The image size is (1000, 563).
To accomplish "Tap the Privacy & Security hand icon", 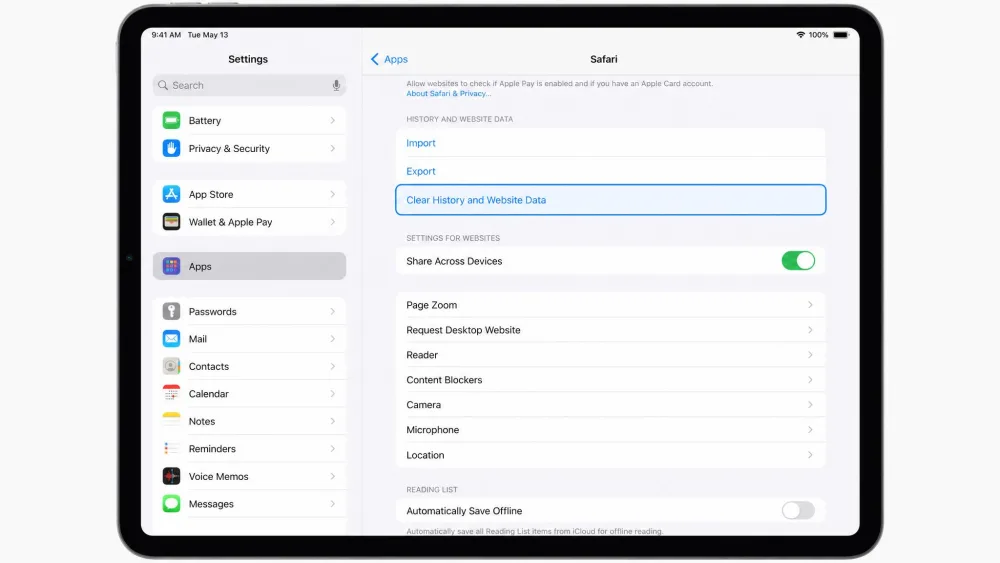I will click(171, 149).
